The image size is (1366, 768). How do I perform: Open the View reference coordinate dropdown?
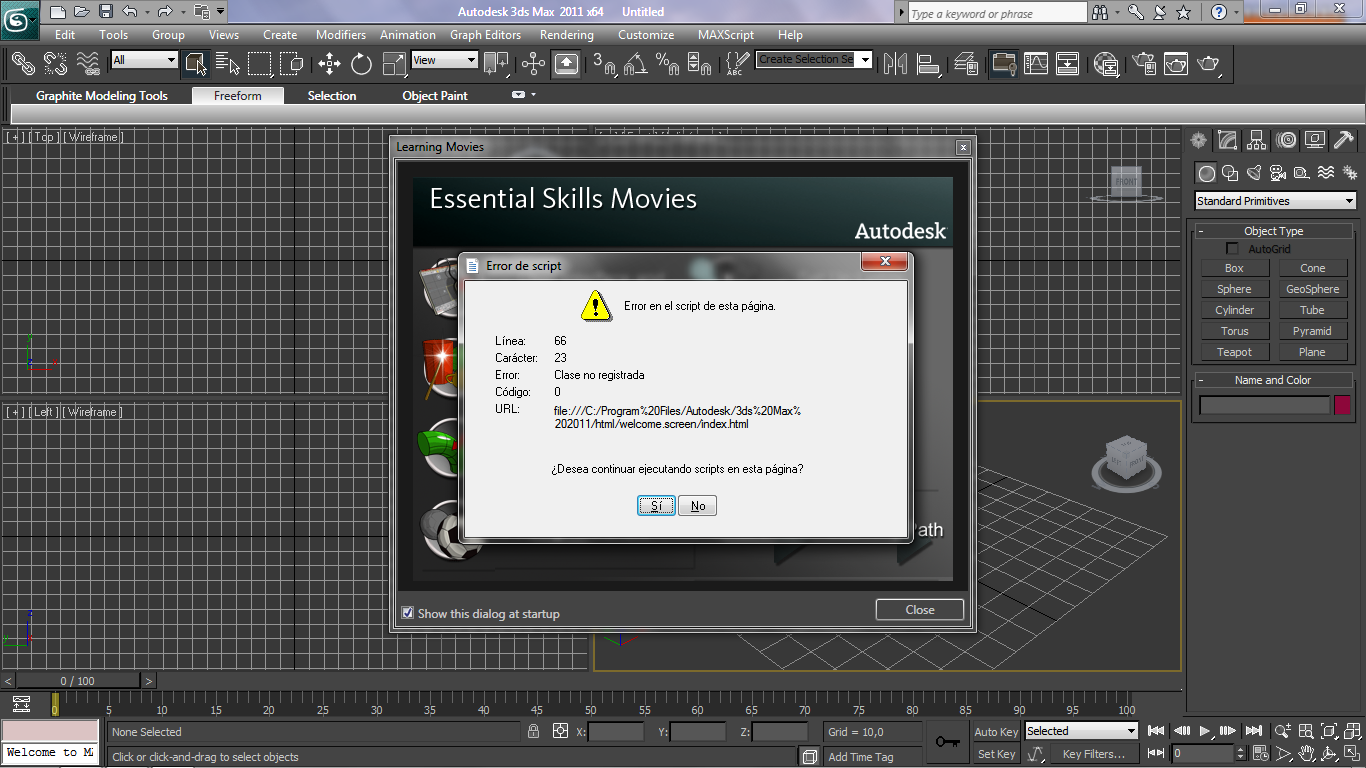pyautogui.click(x=444, y=60)
